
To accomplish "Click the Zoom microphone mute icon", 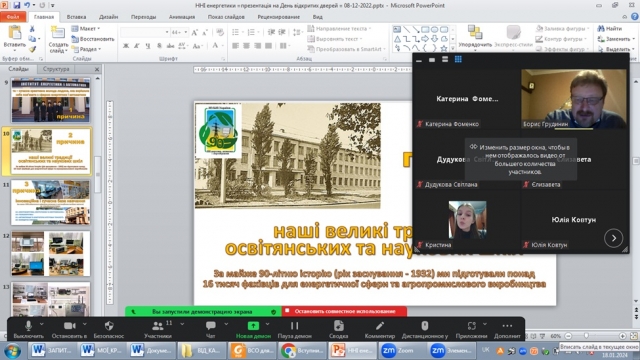I will [28, 326].
